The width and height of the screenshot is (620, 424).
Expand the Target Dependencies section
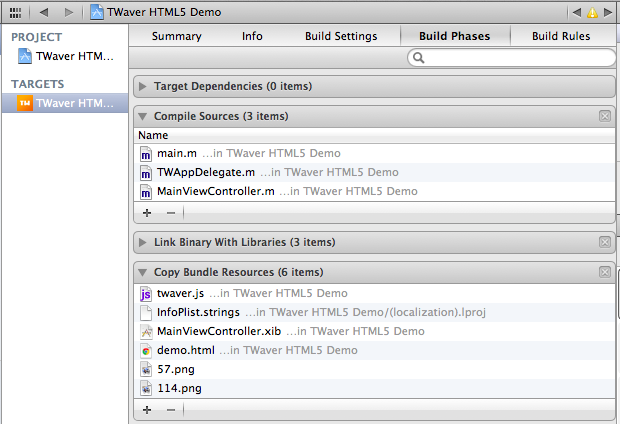(x=143, y=86)
